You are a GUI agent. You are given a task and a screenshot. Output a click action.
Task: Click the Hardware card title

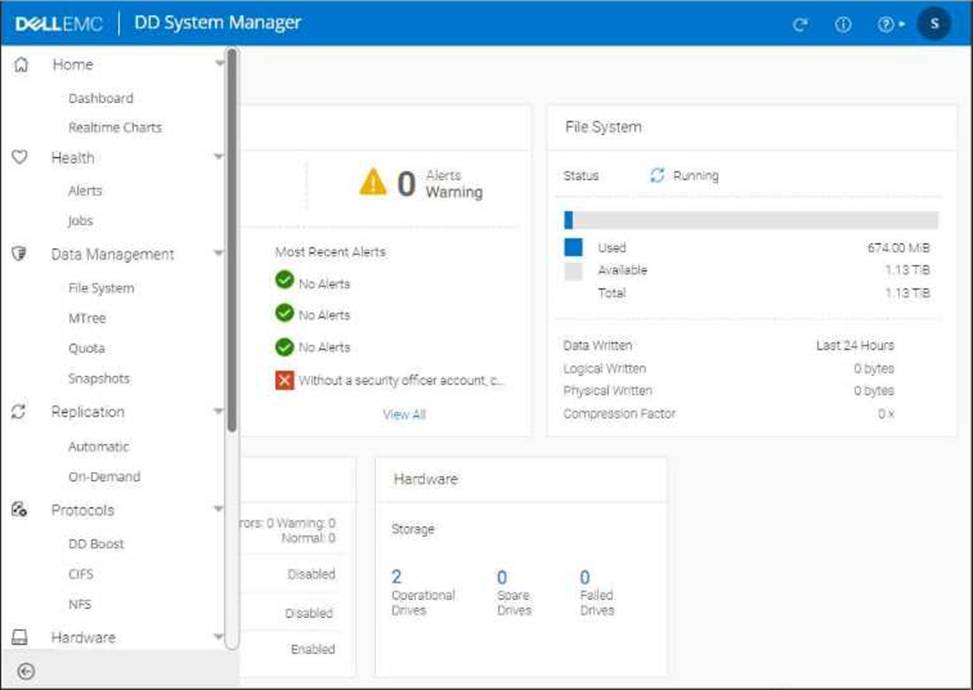pos(426,479)
